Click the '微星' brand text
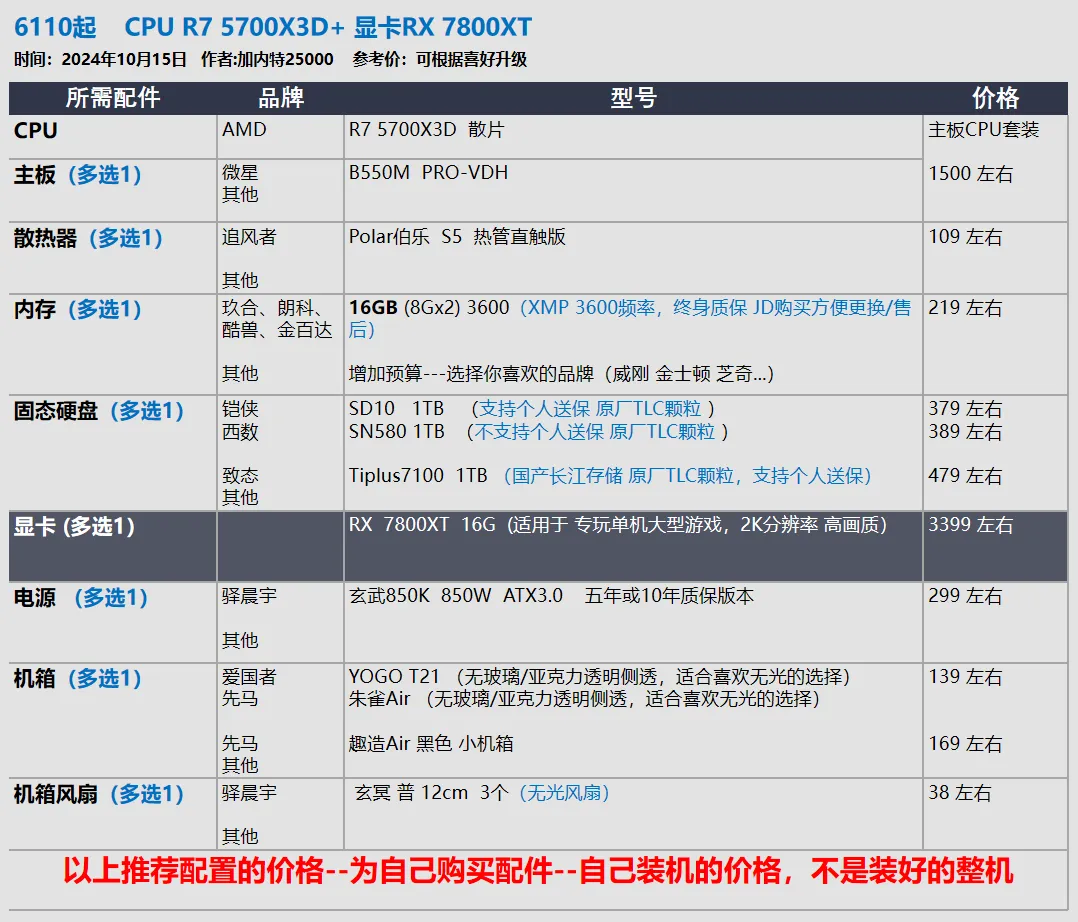 pos(240,173)
